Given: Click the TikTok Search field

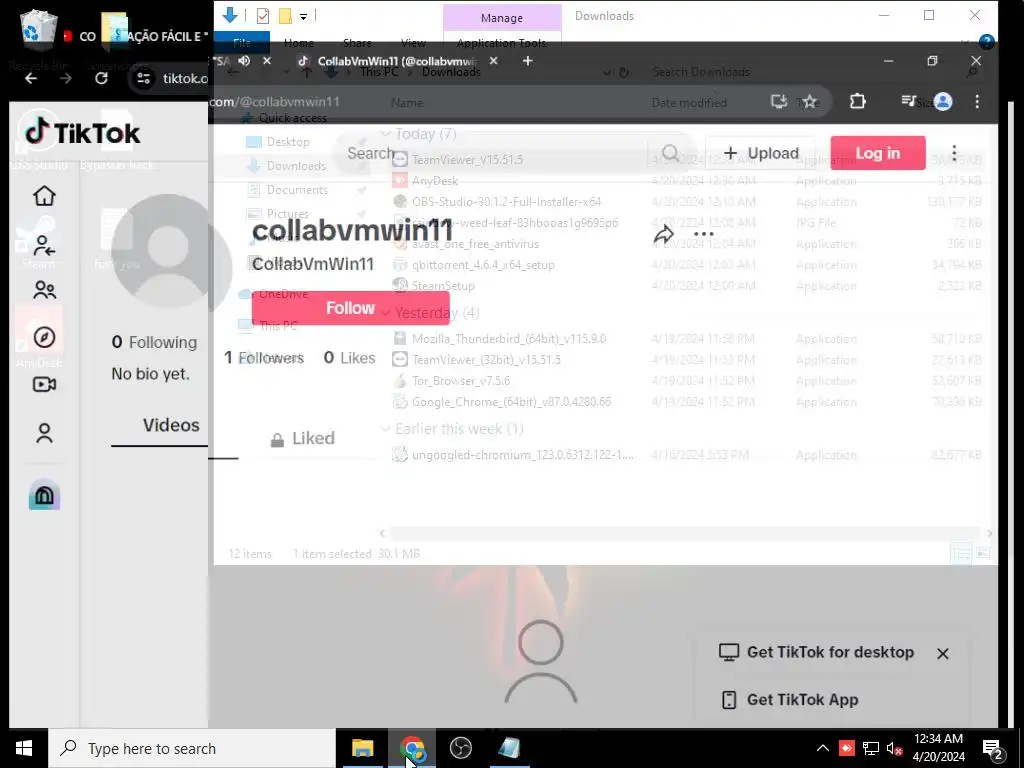Looking at the screenshot, I should [494, 153].
